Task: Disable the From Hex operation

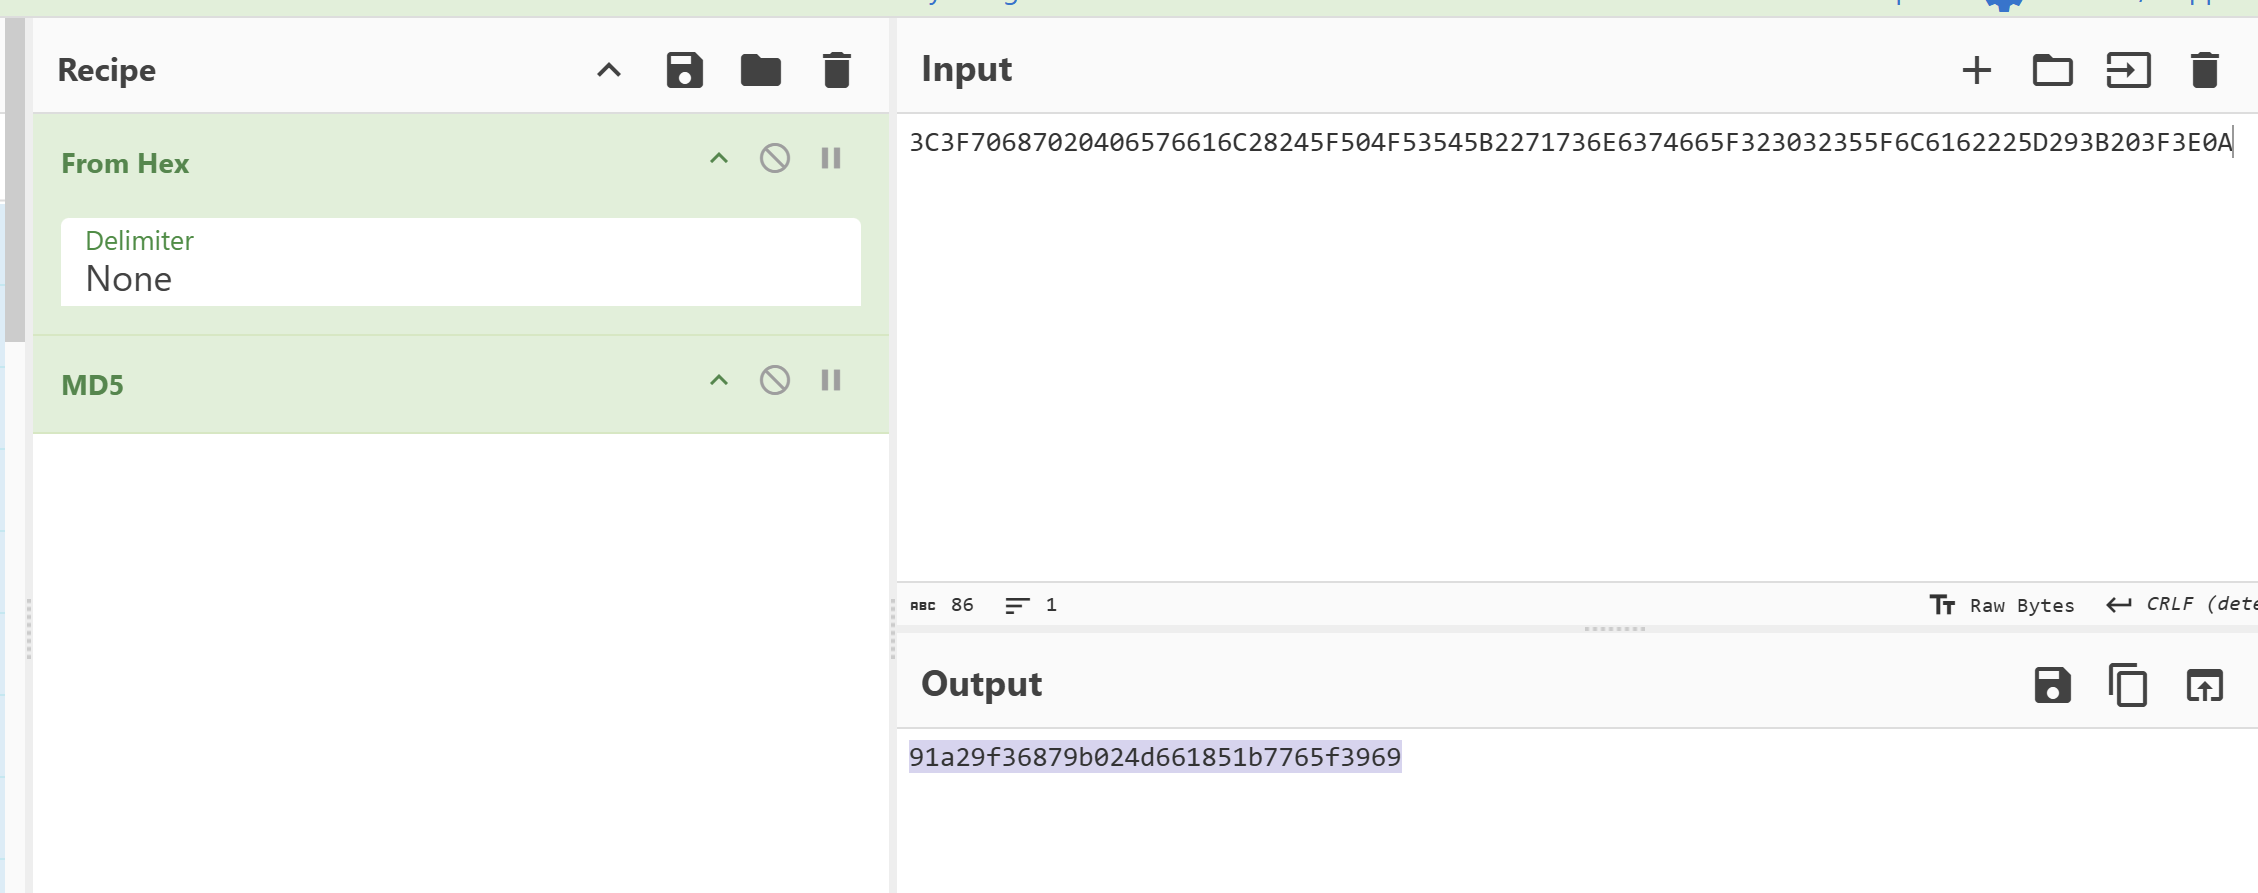Action: (x=774, y=159)
